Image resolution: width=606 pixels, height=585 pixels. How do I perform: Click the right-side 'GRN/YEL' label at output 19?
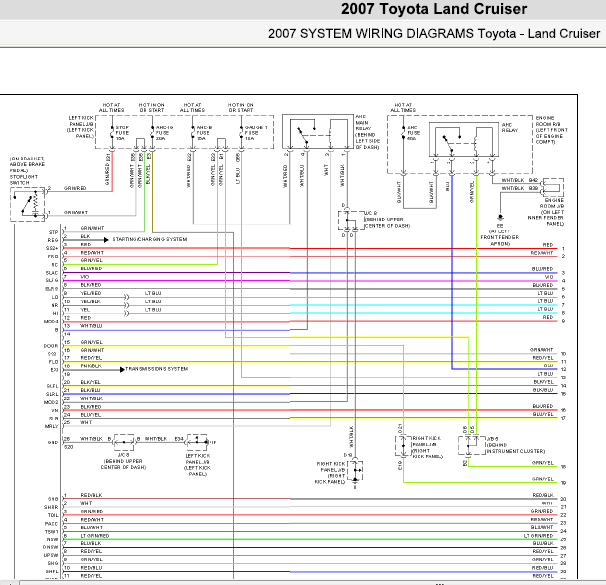pyautogui.click(x=543, y=479)
